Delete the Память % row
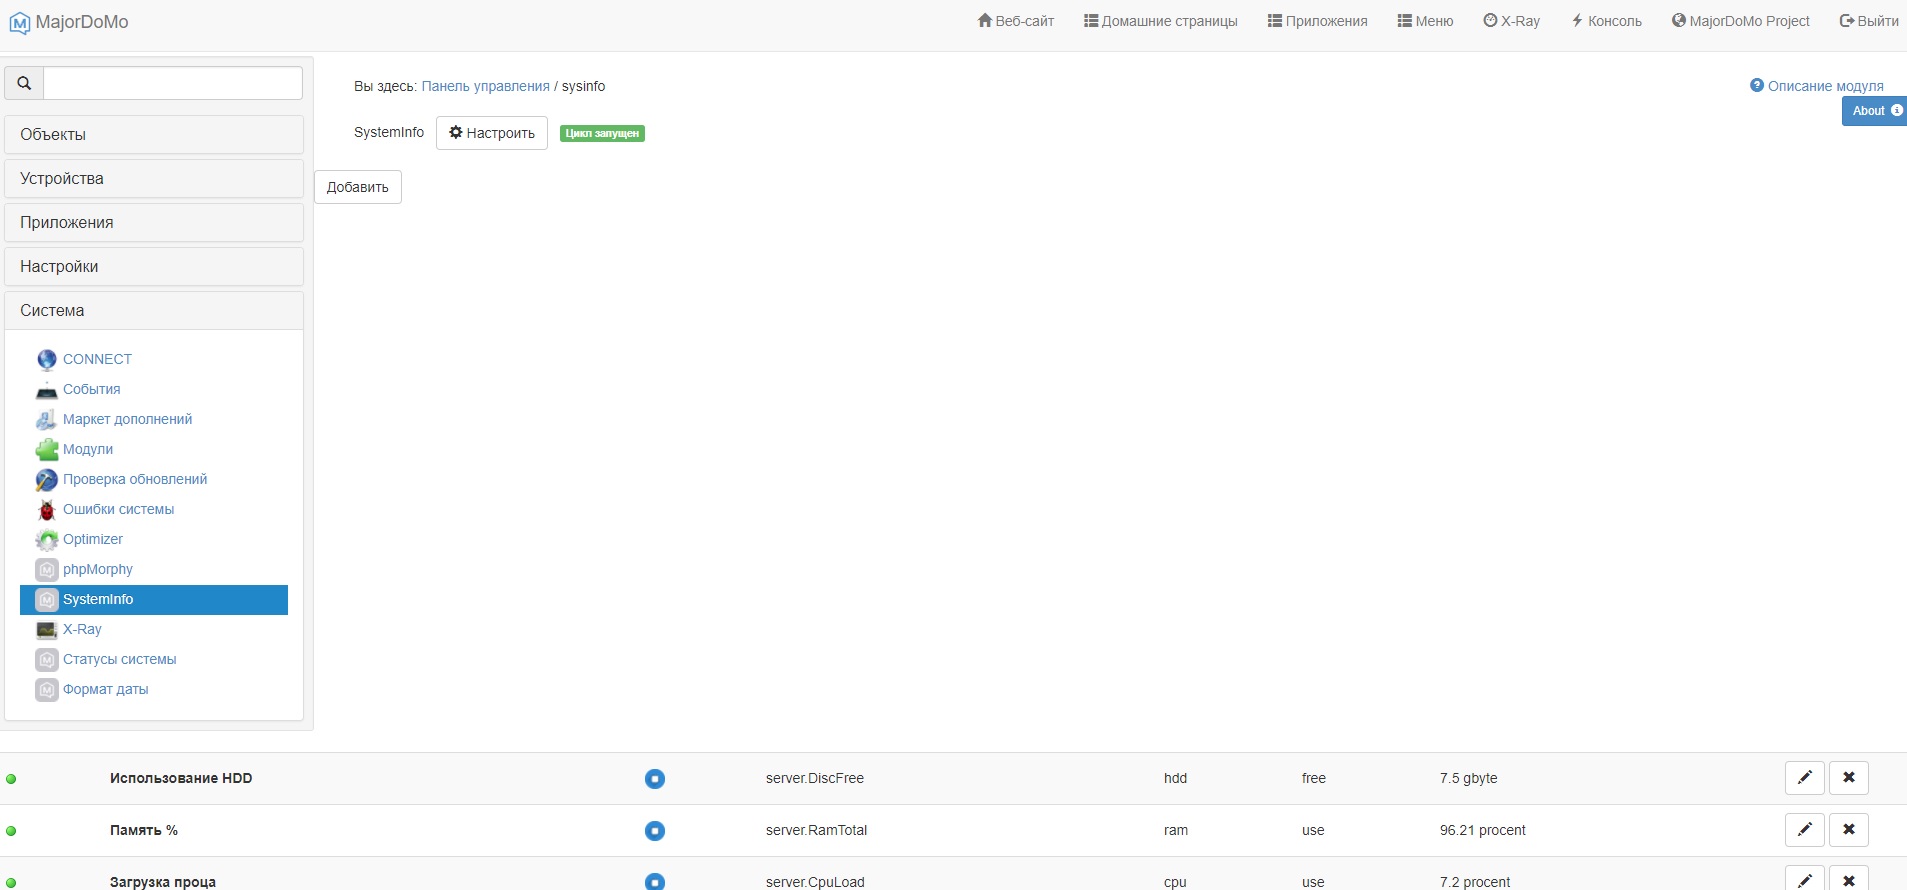 click(1848, 829)
